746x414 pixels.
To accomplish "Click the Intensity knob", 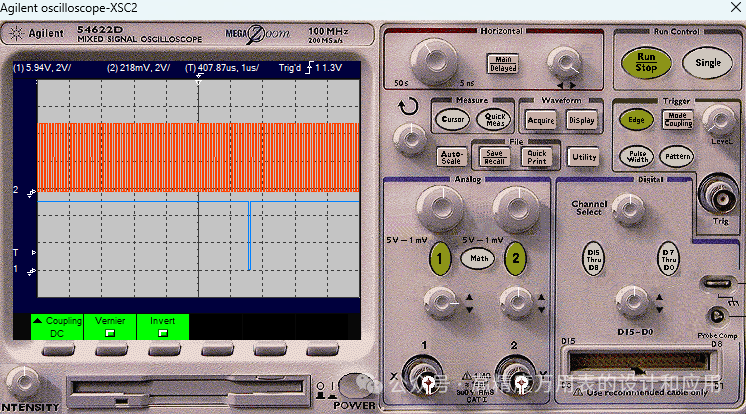I will click(x=23, y=382).
